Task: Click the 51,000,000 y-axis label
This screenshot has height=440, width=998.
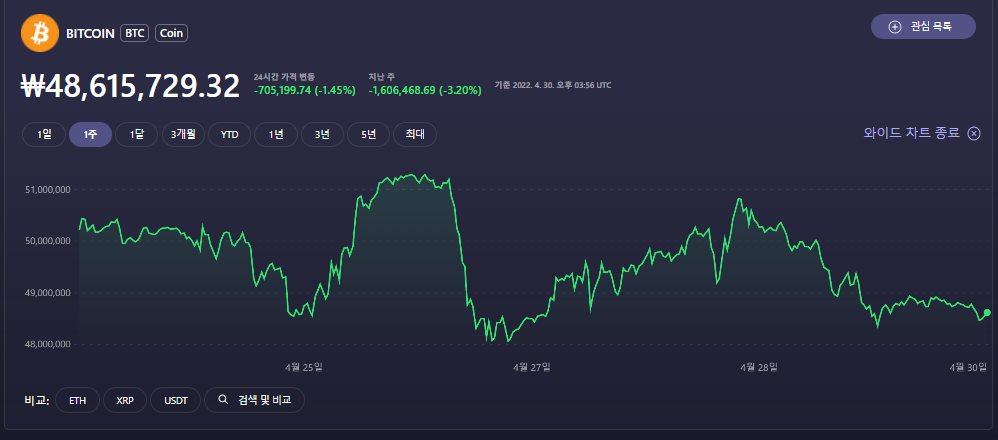Action: (x=47, y=189)
